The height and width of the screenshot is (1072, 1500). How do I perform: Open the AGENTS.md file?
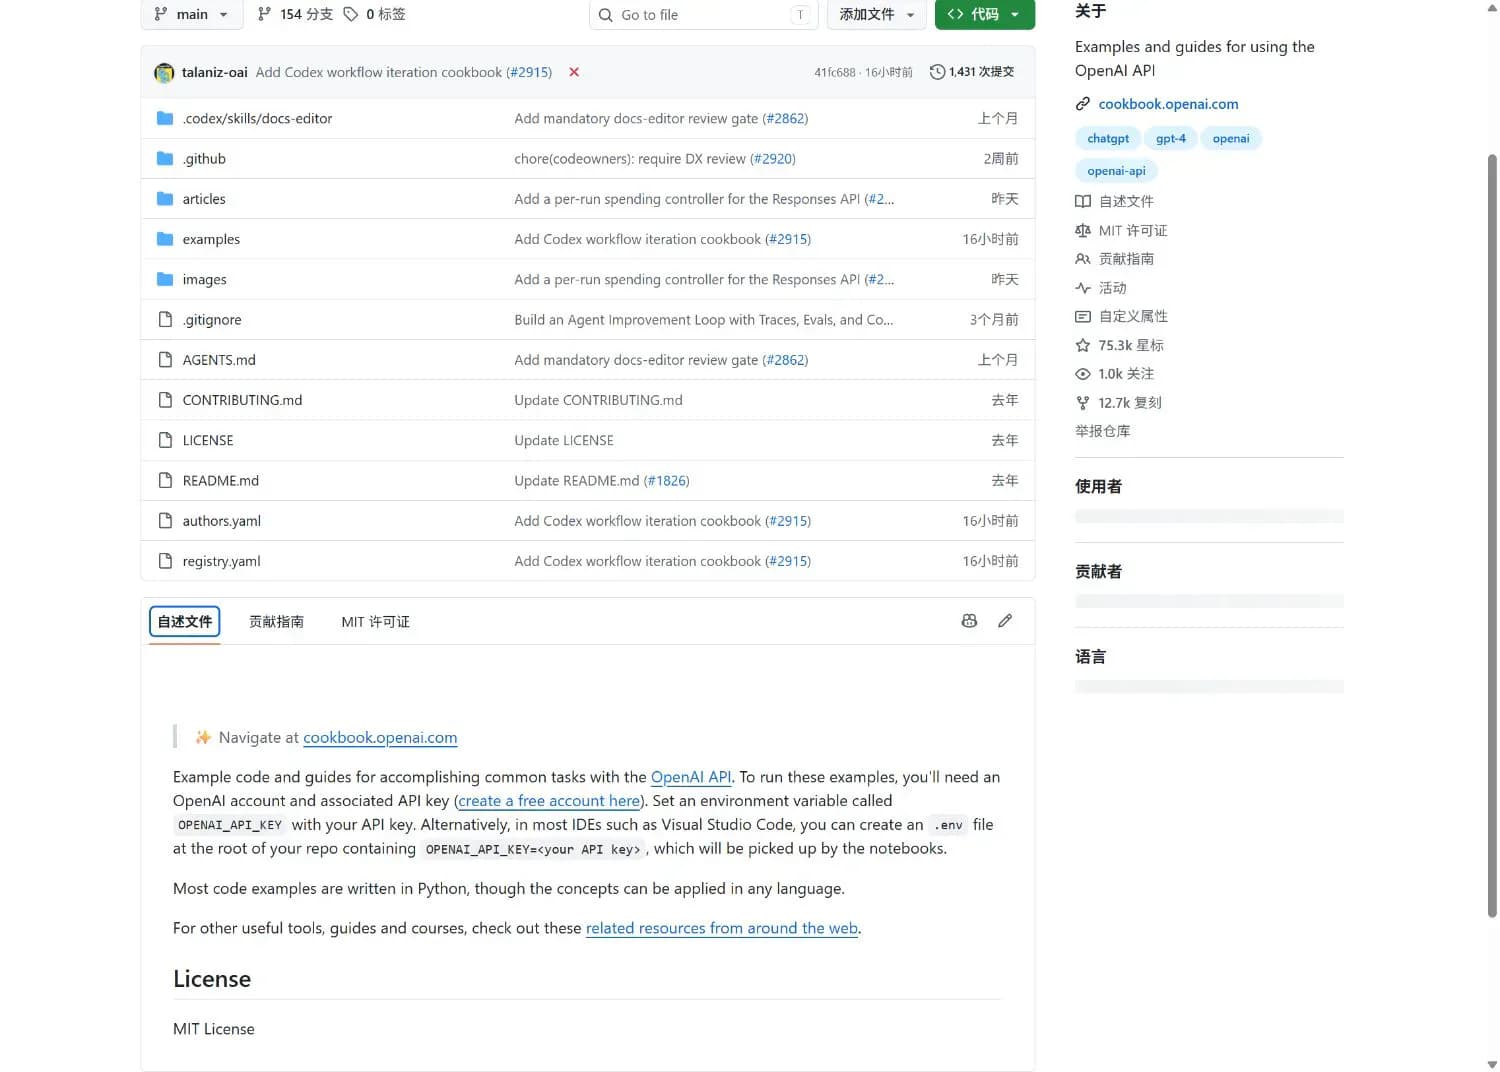(219, 360)
